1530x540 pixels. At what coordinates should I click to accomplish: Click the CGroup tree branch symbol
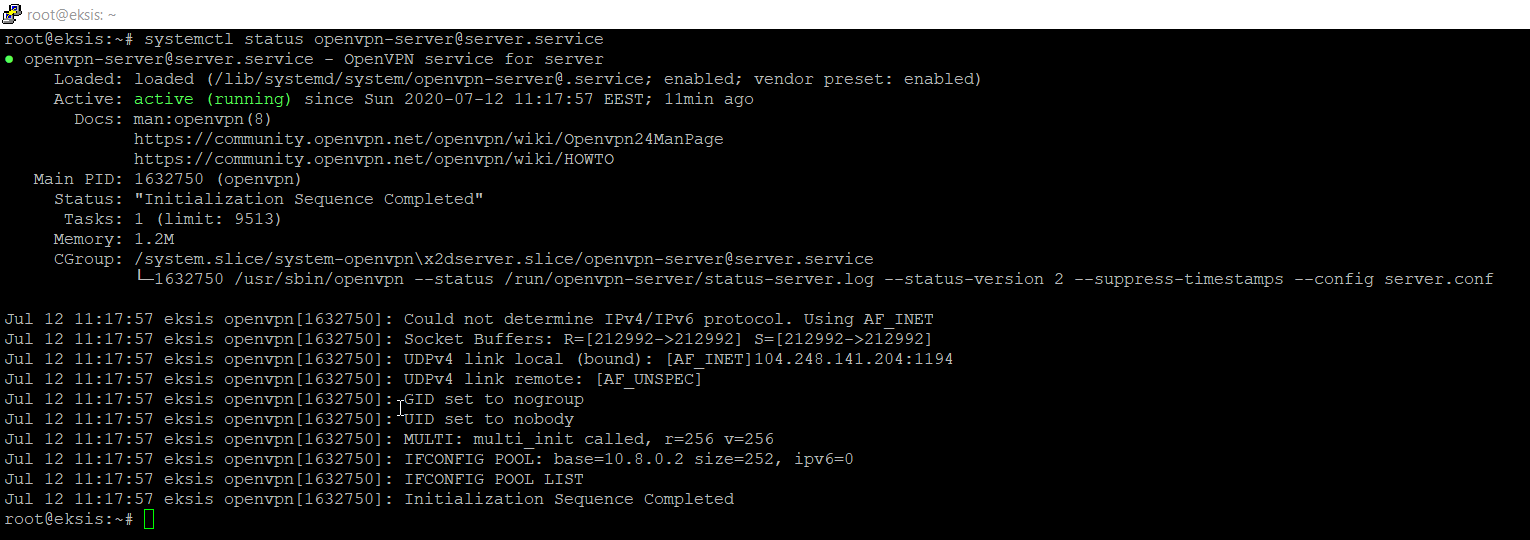tap(144, 279)
